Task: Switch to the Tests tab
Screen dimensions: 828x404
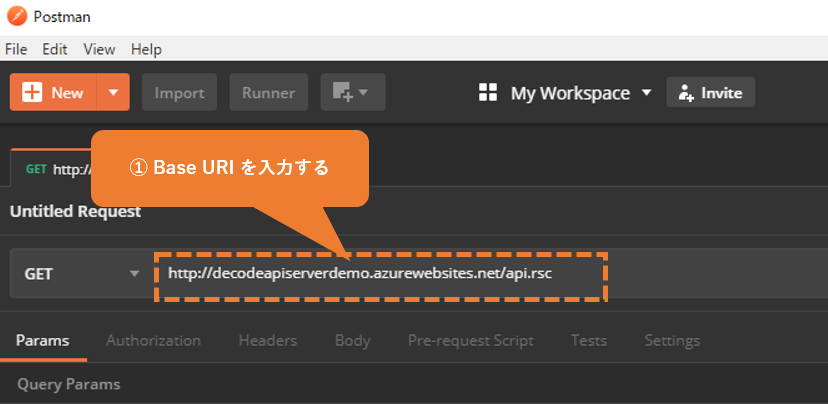Action: point(589,341)
